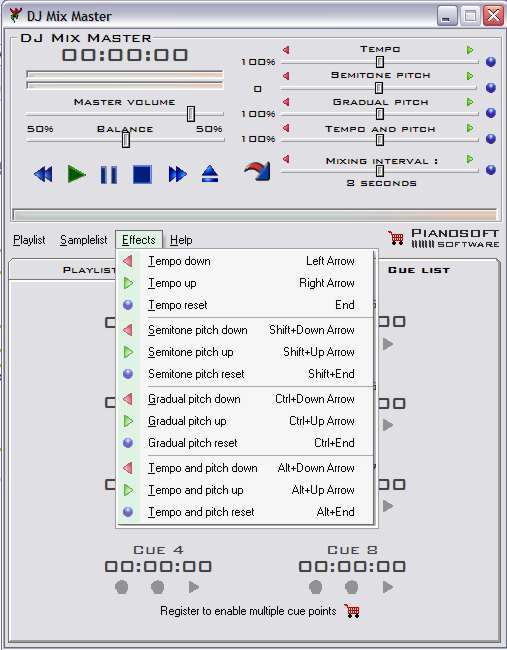Pause the track with the pause button

coord(109,175)
